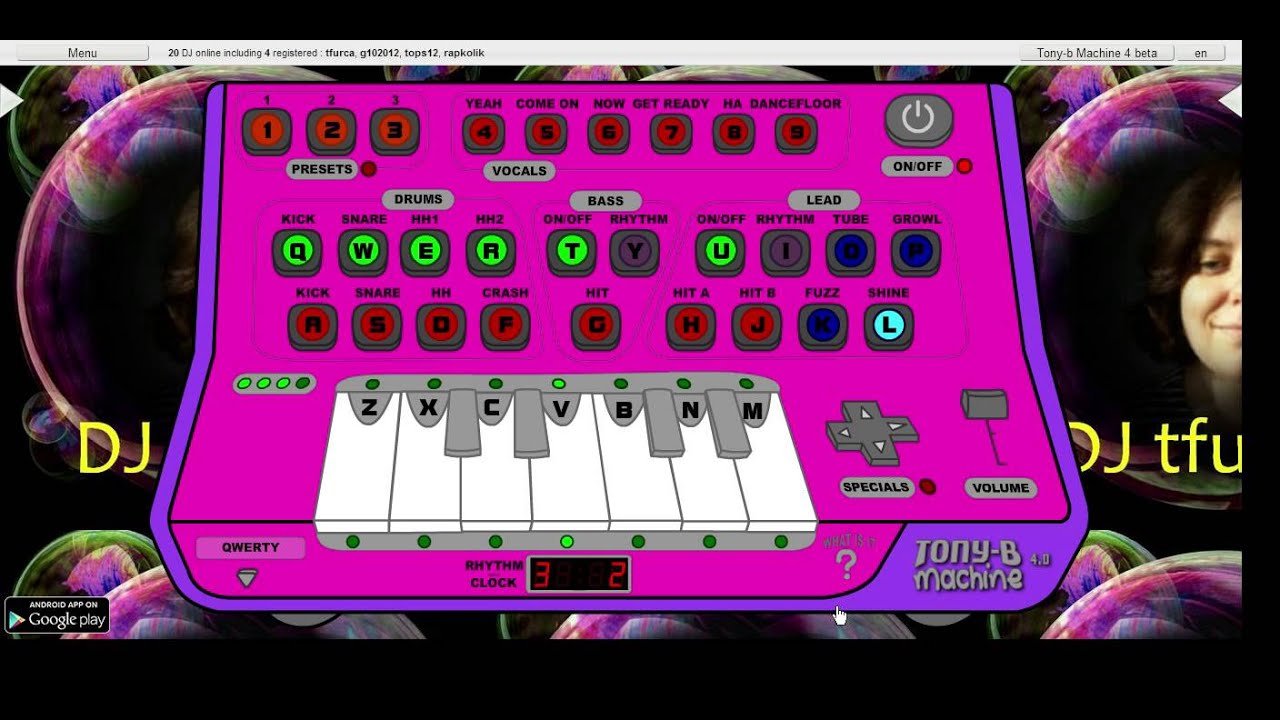Click the ON/OFF label button
This screenshot has width=1280, height=720.
pos(918,166)
